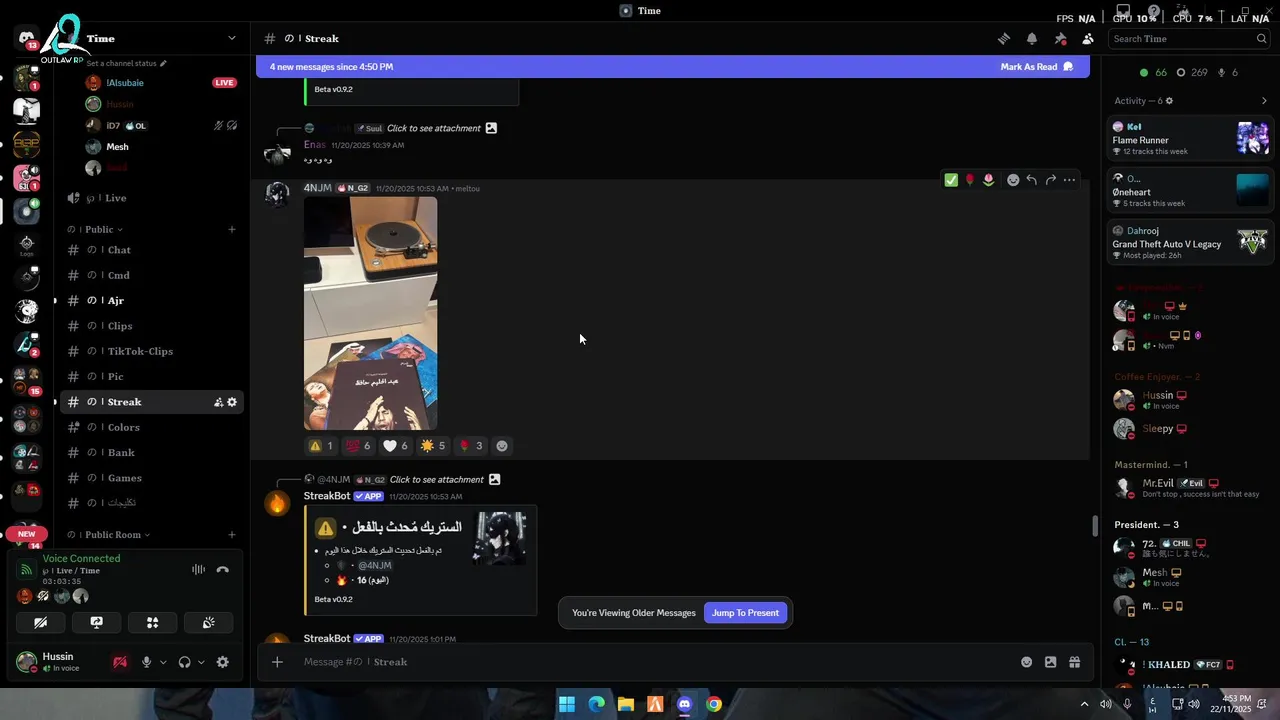Viewport: 1280px width, 720px height.
Task: Open the Ajr channel
Action: click(150, 301)
